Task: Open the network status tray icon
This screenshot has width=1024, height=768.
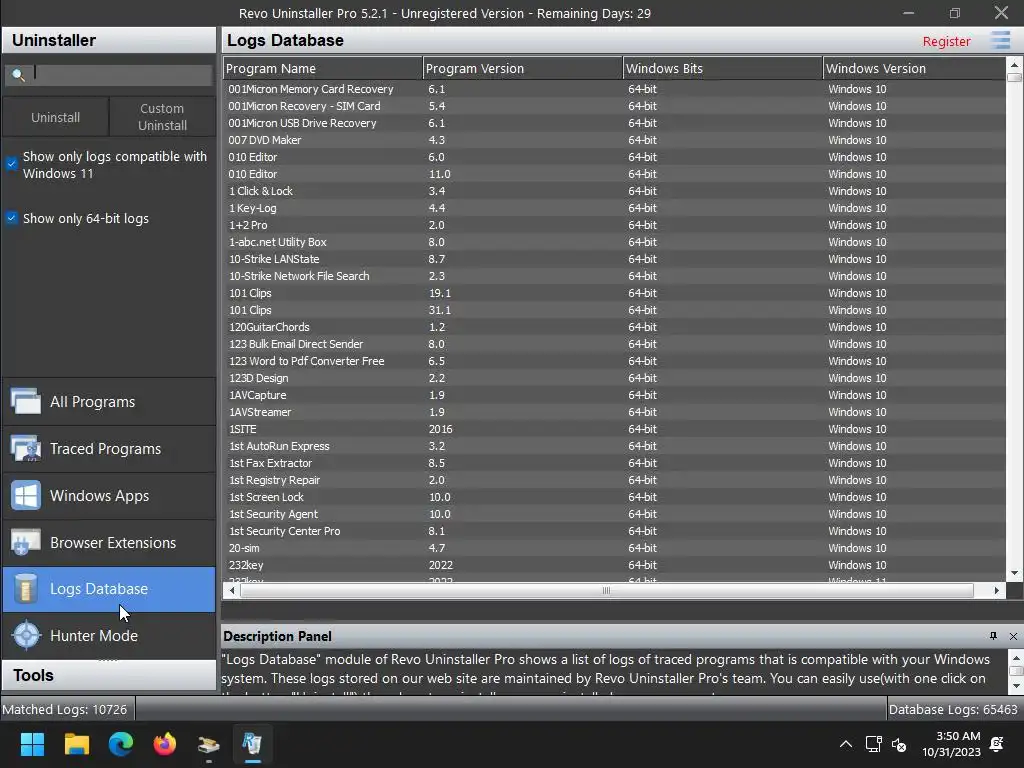Action: coord(873,744)
